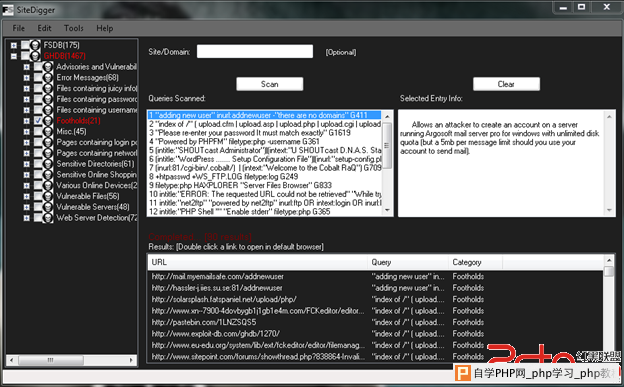Check the Vulnerable Servers(48) checkbox
Viewport: 624px width, 387px height.
pyautogui.click(x=38, y=207)
